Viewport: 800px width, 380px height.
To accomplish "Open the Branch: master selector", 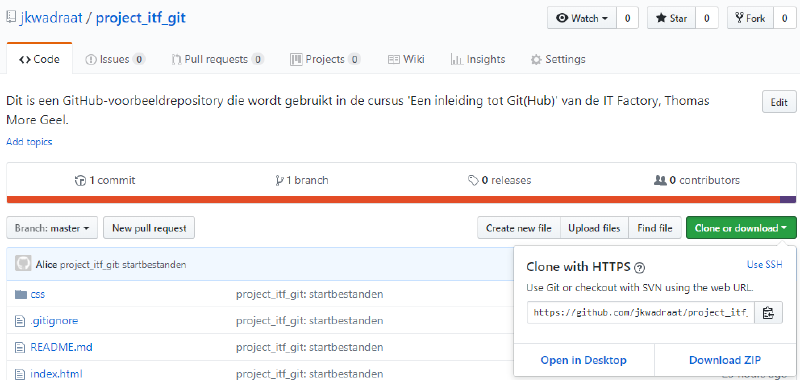I will (x=52, y=228).
